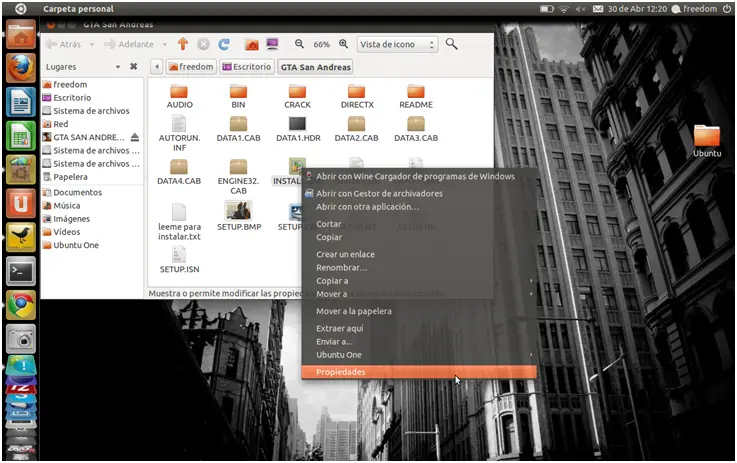Select the leeme para instalar.txt file
Image resolution: width=737 pixels, height=463 pixels.
coord(179,222)
